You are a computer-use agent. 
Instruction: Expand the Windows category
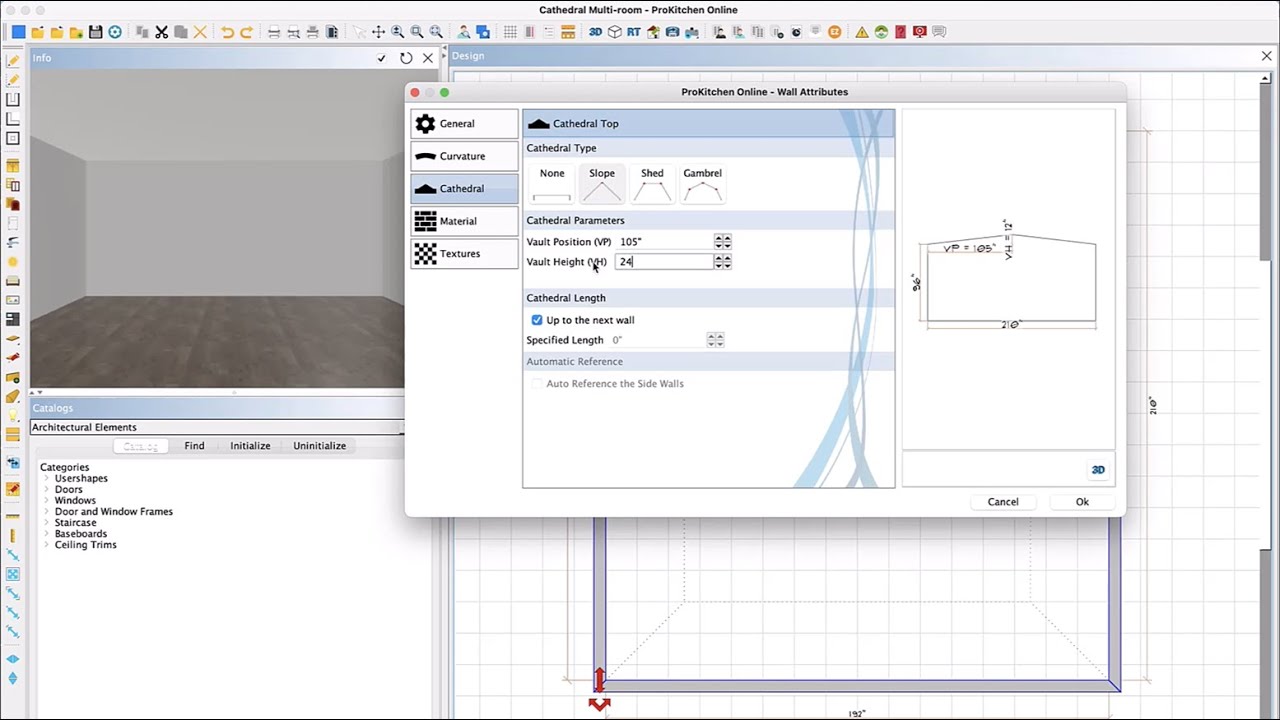pyautogui.click(x=47, y=501)
